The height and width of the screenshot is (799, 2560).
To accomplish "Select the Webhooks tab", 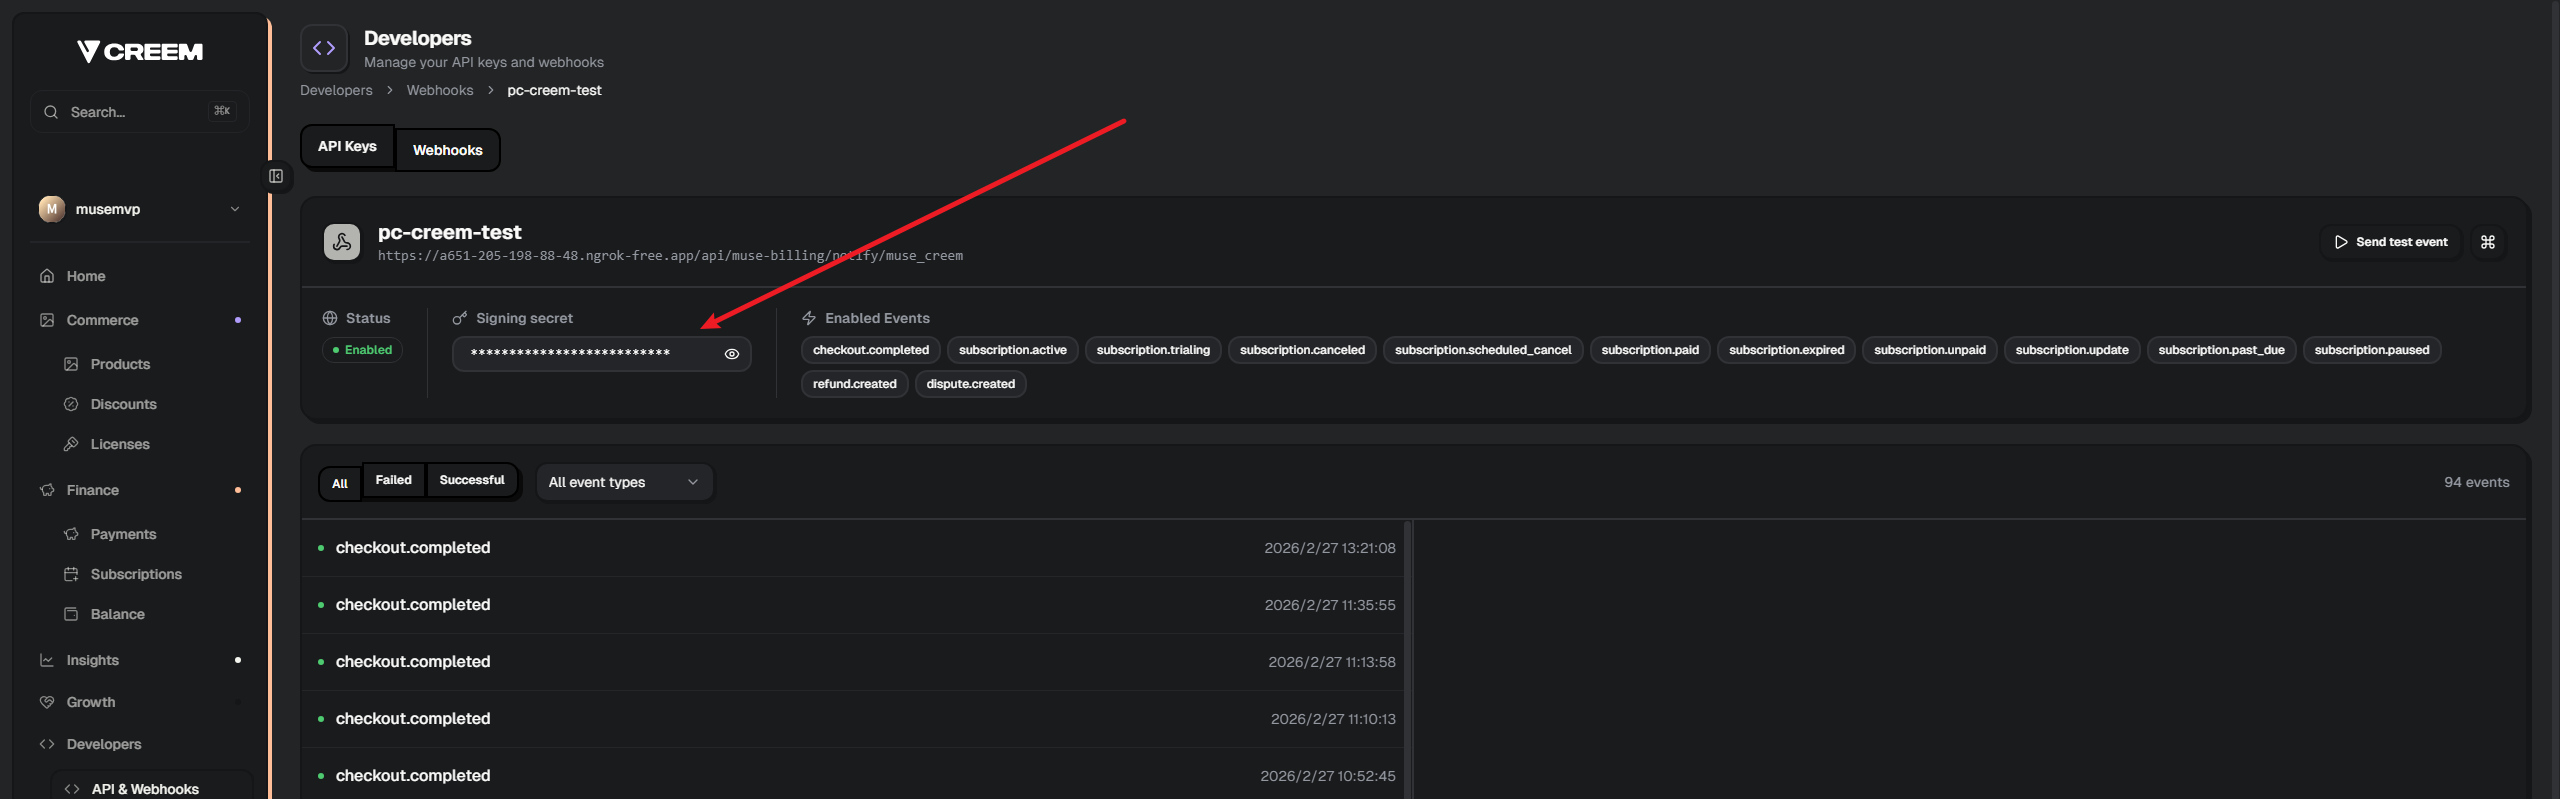I will coord(447,150).
